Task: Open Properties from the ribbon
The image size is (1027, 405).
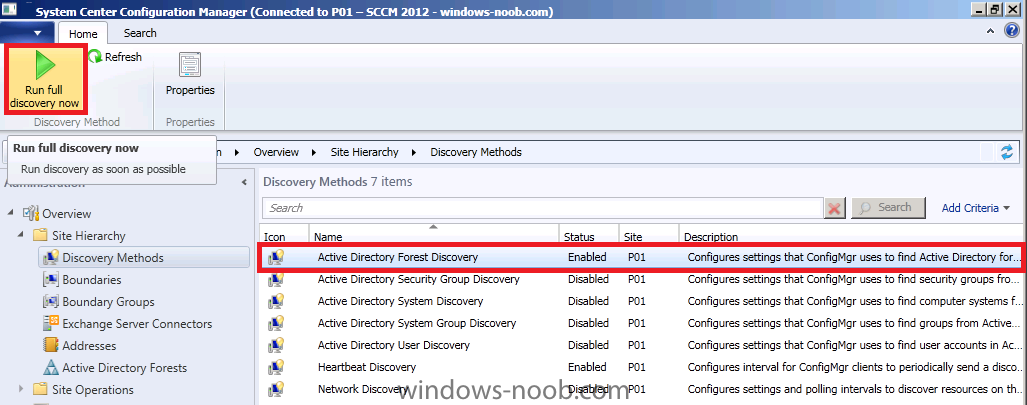Action: (x=190, y=74)
